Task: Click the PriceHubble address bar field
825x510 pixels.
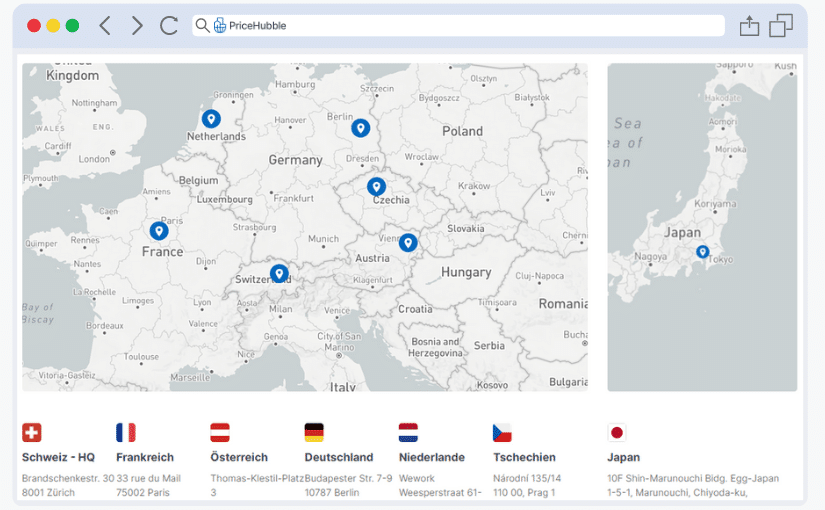Action: click(458, 25)
